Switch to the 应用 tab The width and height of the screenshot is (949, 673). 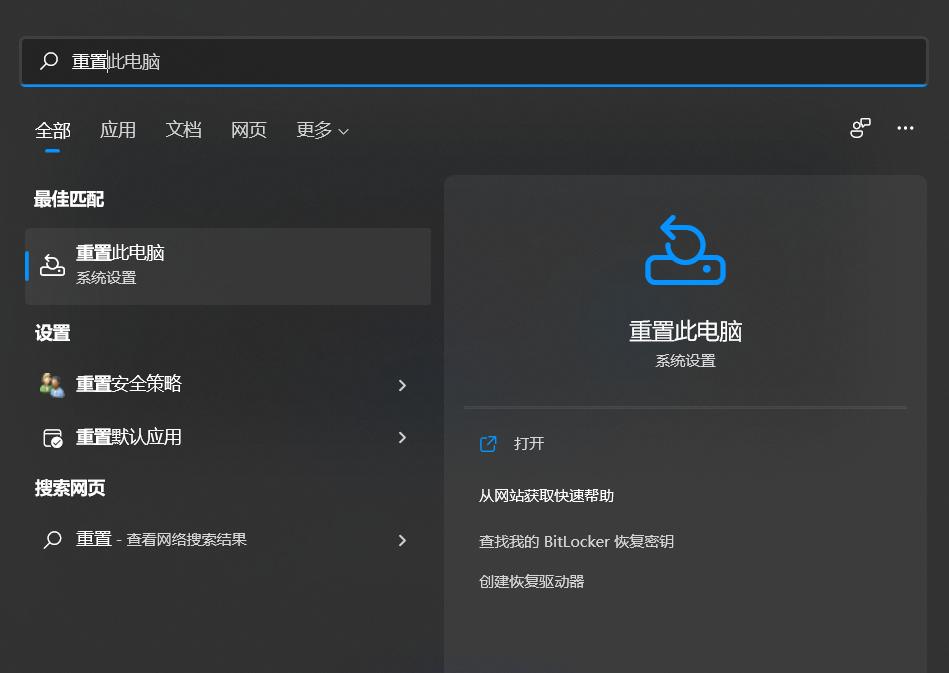[x=118, y=130]
